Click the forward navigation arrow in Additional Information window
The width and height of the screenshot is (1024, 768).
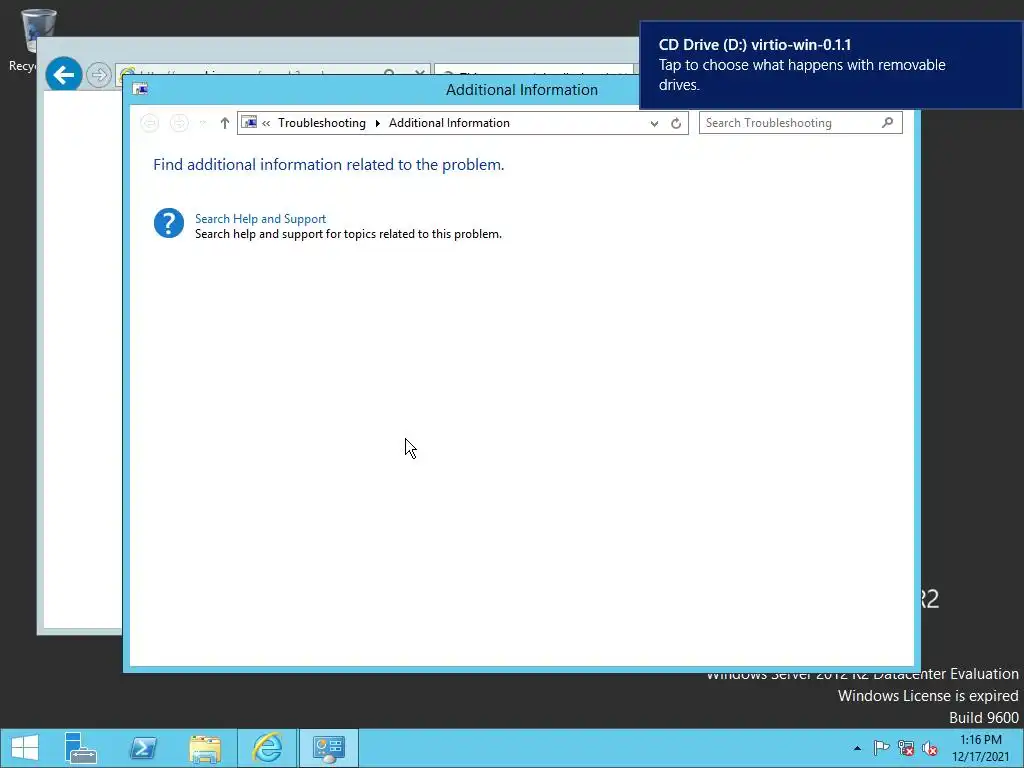[x=179, y=123]
